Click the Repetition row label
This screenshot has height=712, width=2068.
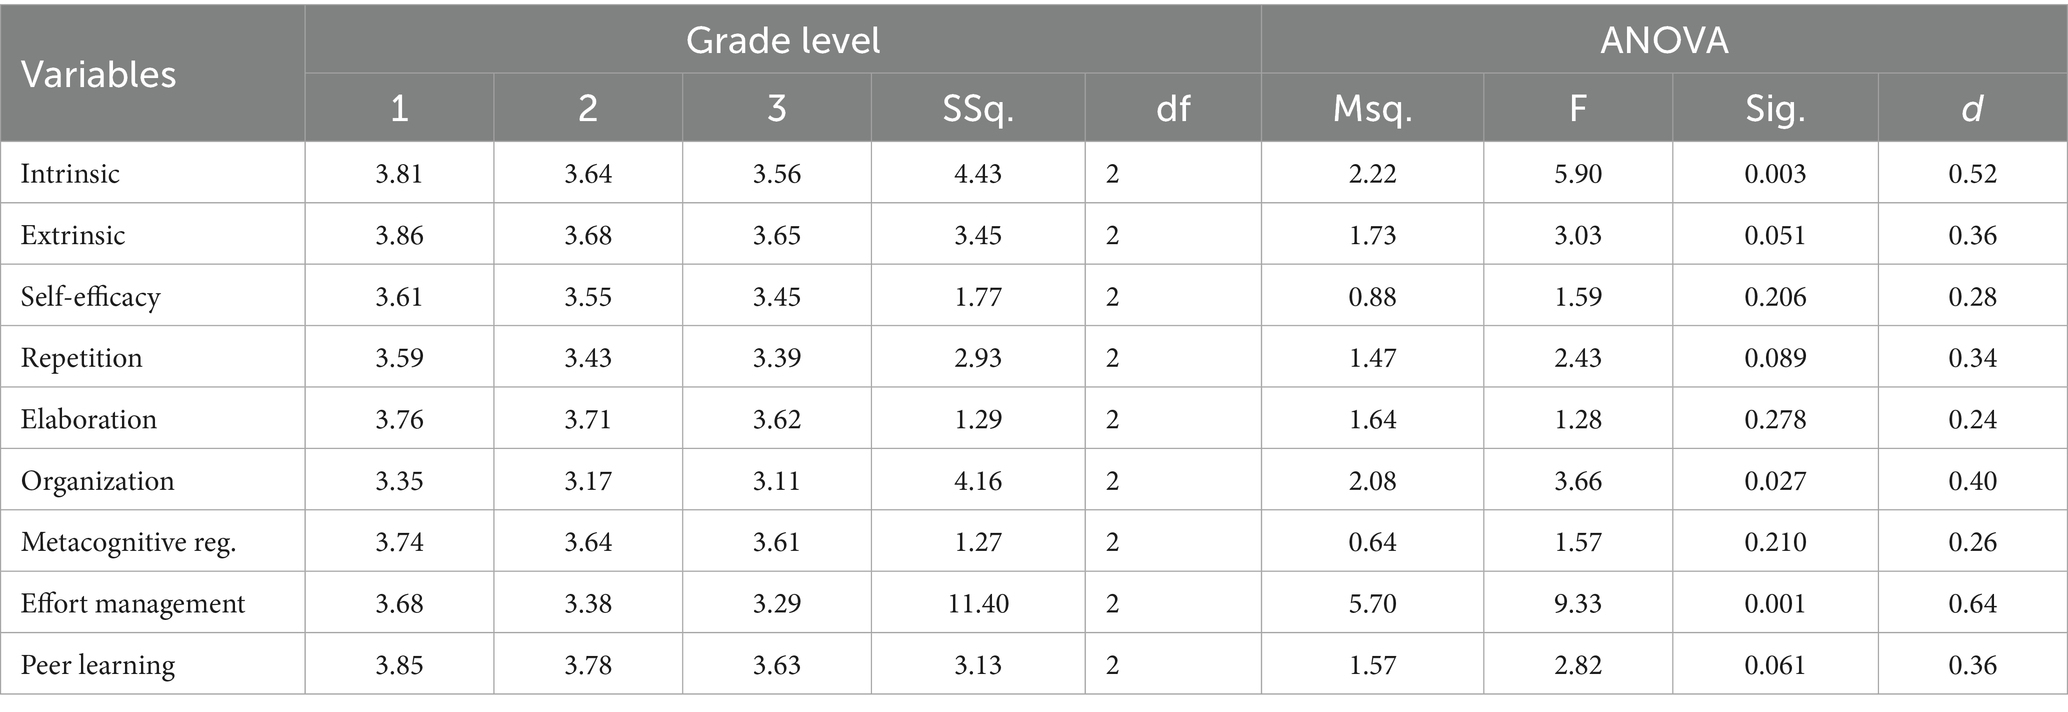click(x=81, y=358)
